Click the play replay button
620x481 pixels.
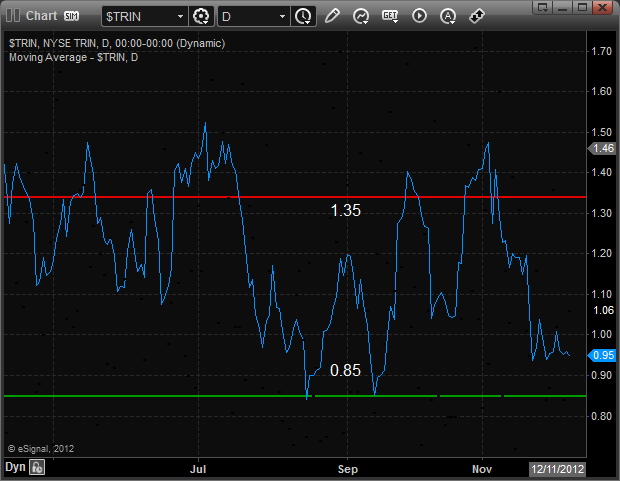(419, 16)
